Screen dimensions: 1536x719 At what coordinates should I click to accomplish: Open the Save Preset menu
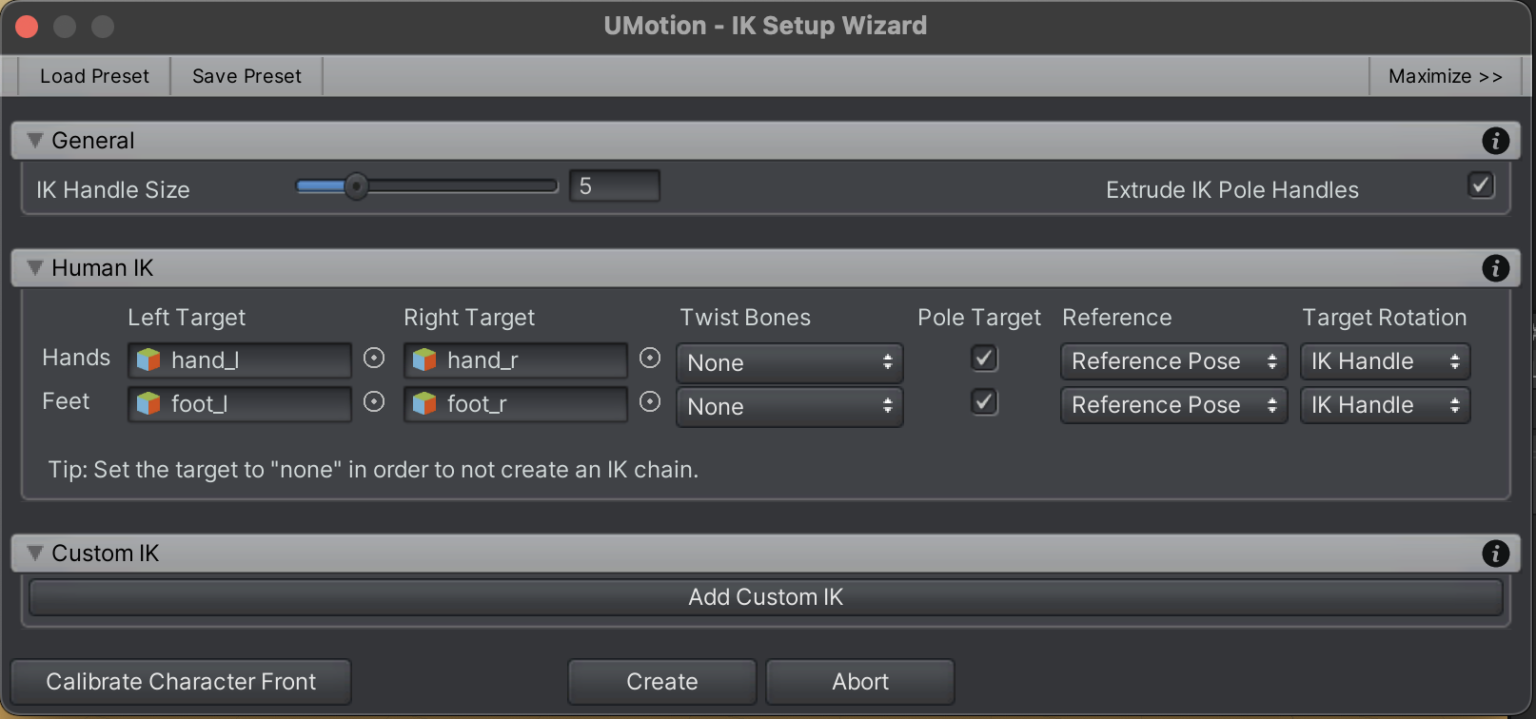pyautogui.click(x=246, y=76)
